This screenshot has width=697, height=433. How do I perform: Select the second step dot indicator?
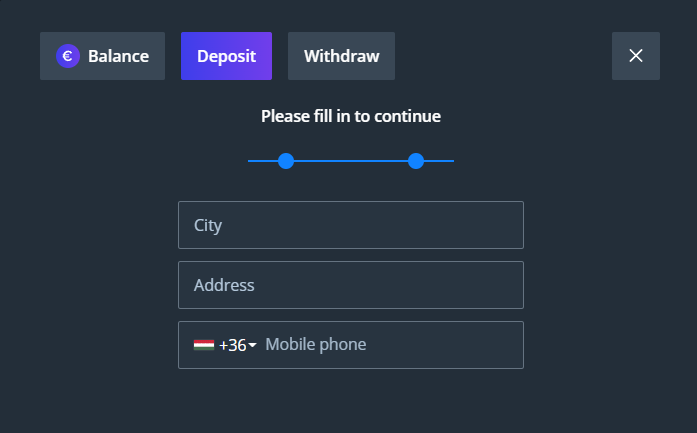tap(416, 161)
